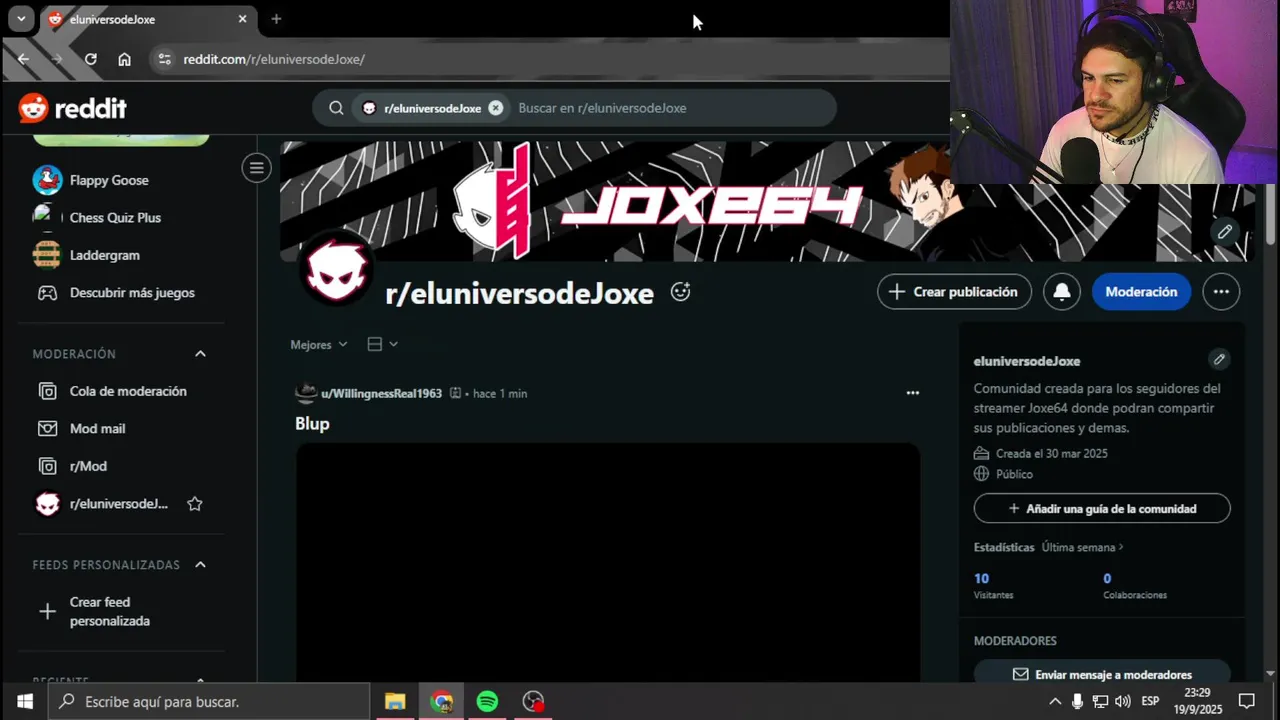The height and width of the screenshot is (720, 1280).
Task: Collapse the FEEDS PERSONALIZADAS section
Action: [x=200, y=565]
